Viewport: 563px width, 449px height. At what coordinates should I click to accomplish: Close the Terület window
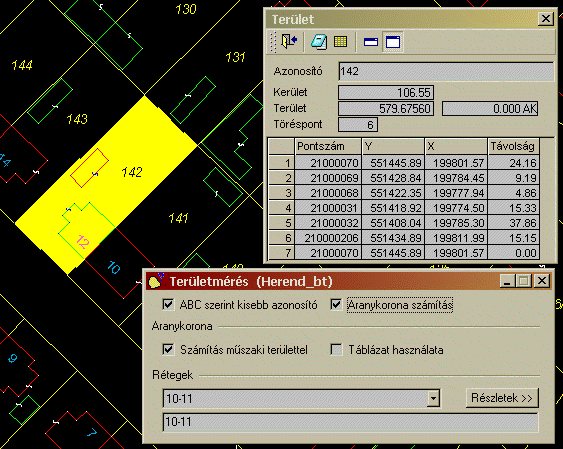pyautogui.click(x=545, y=19)
